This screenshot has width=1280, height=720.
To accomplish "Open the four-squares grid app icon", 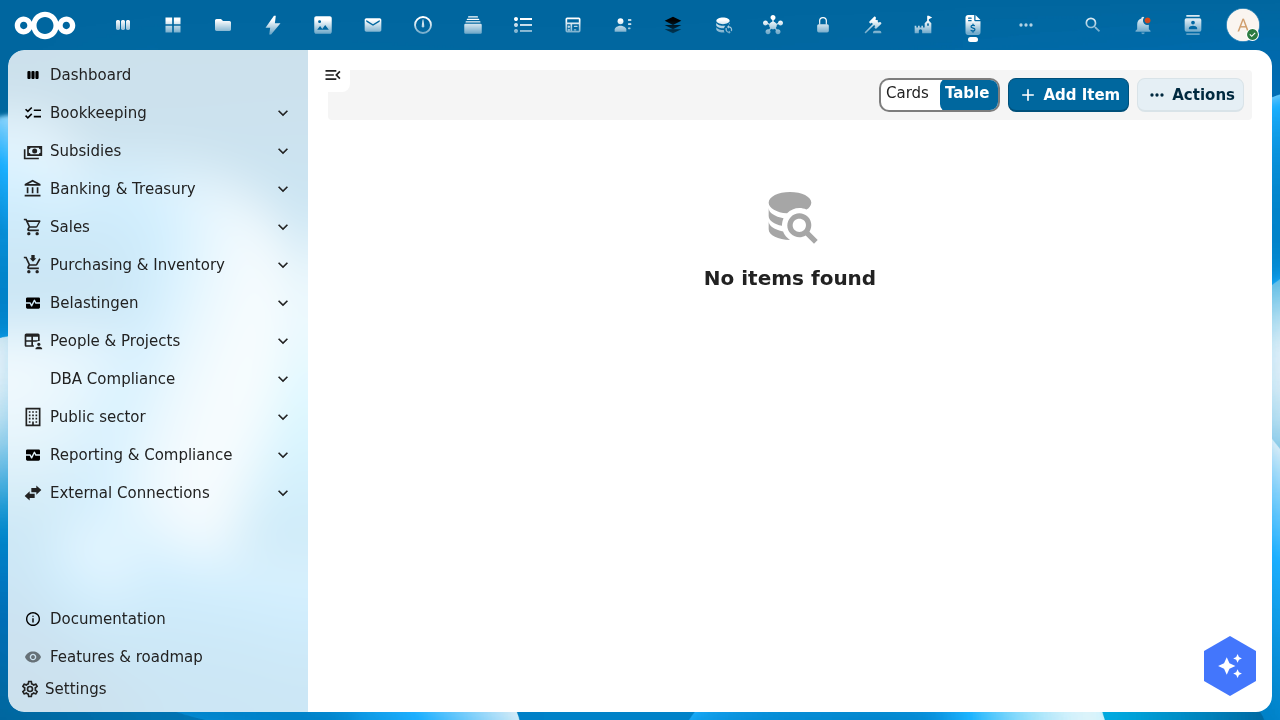I will coord(173,25).
